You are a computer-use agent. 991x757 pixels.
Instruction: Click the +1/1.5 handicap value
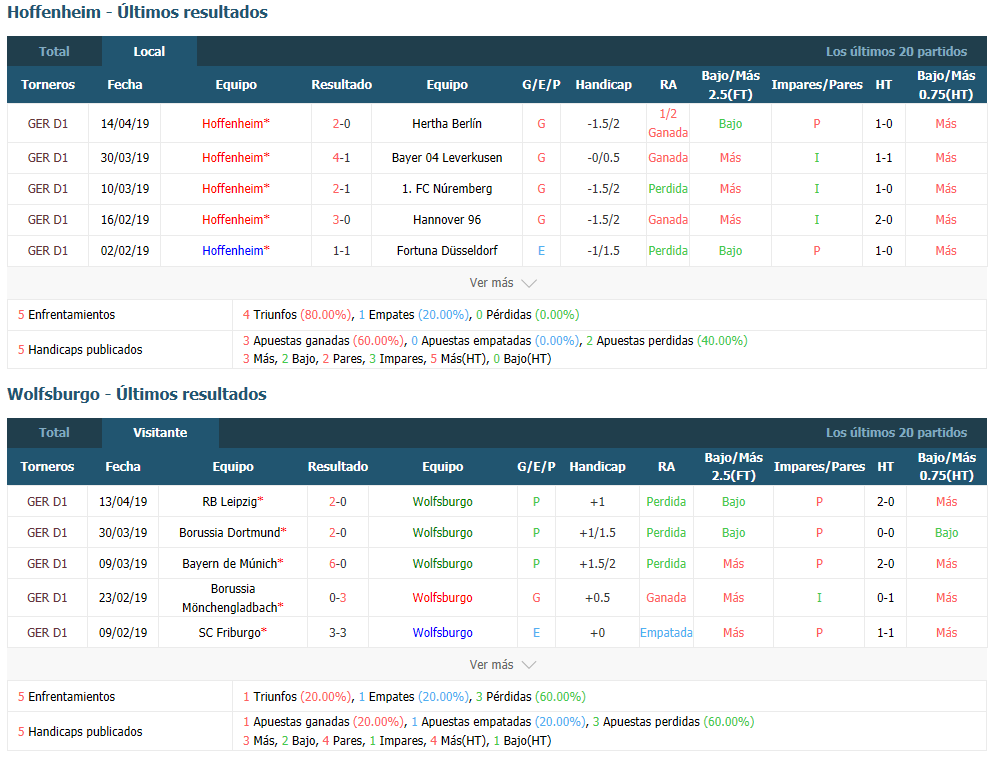coord(597,533)
